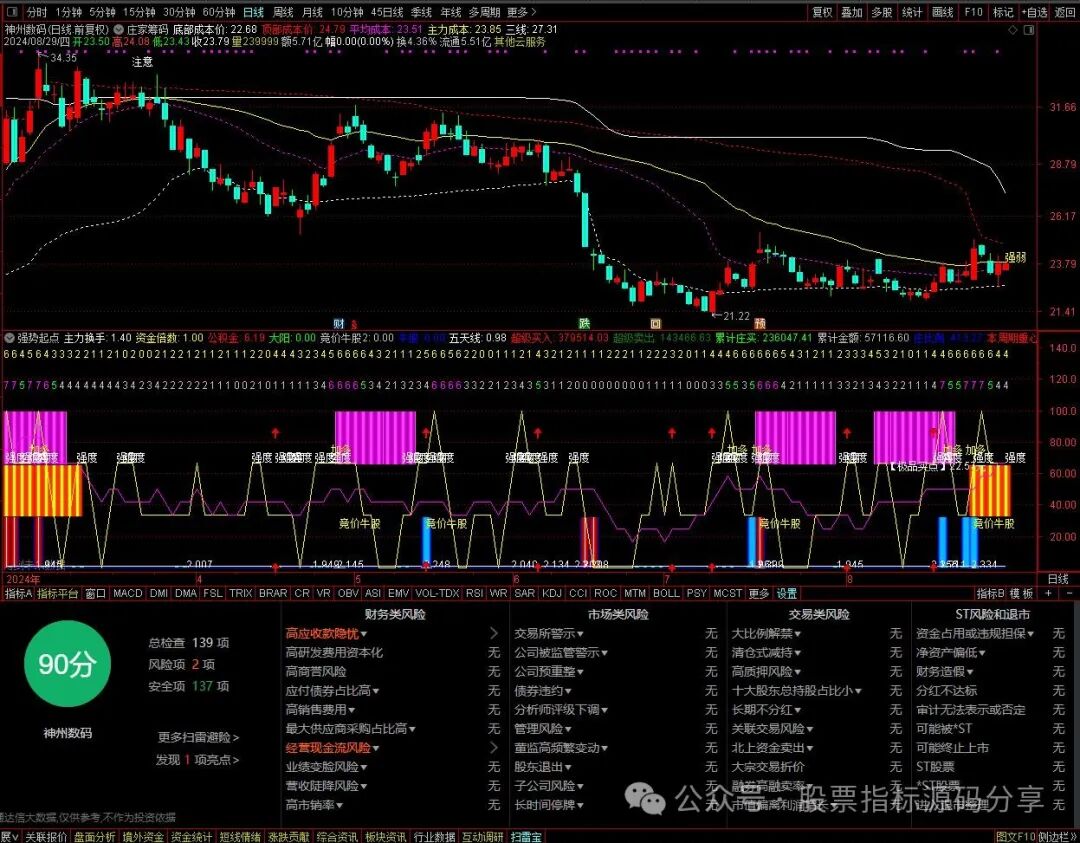Click the 返回 back button
The height and width of the screenshot is (843, 1080).
(x=1066, y=12)
